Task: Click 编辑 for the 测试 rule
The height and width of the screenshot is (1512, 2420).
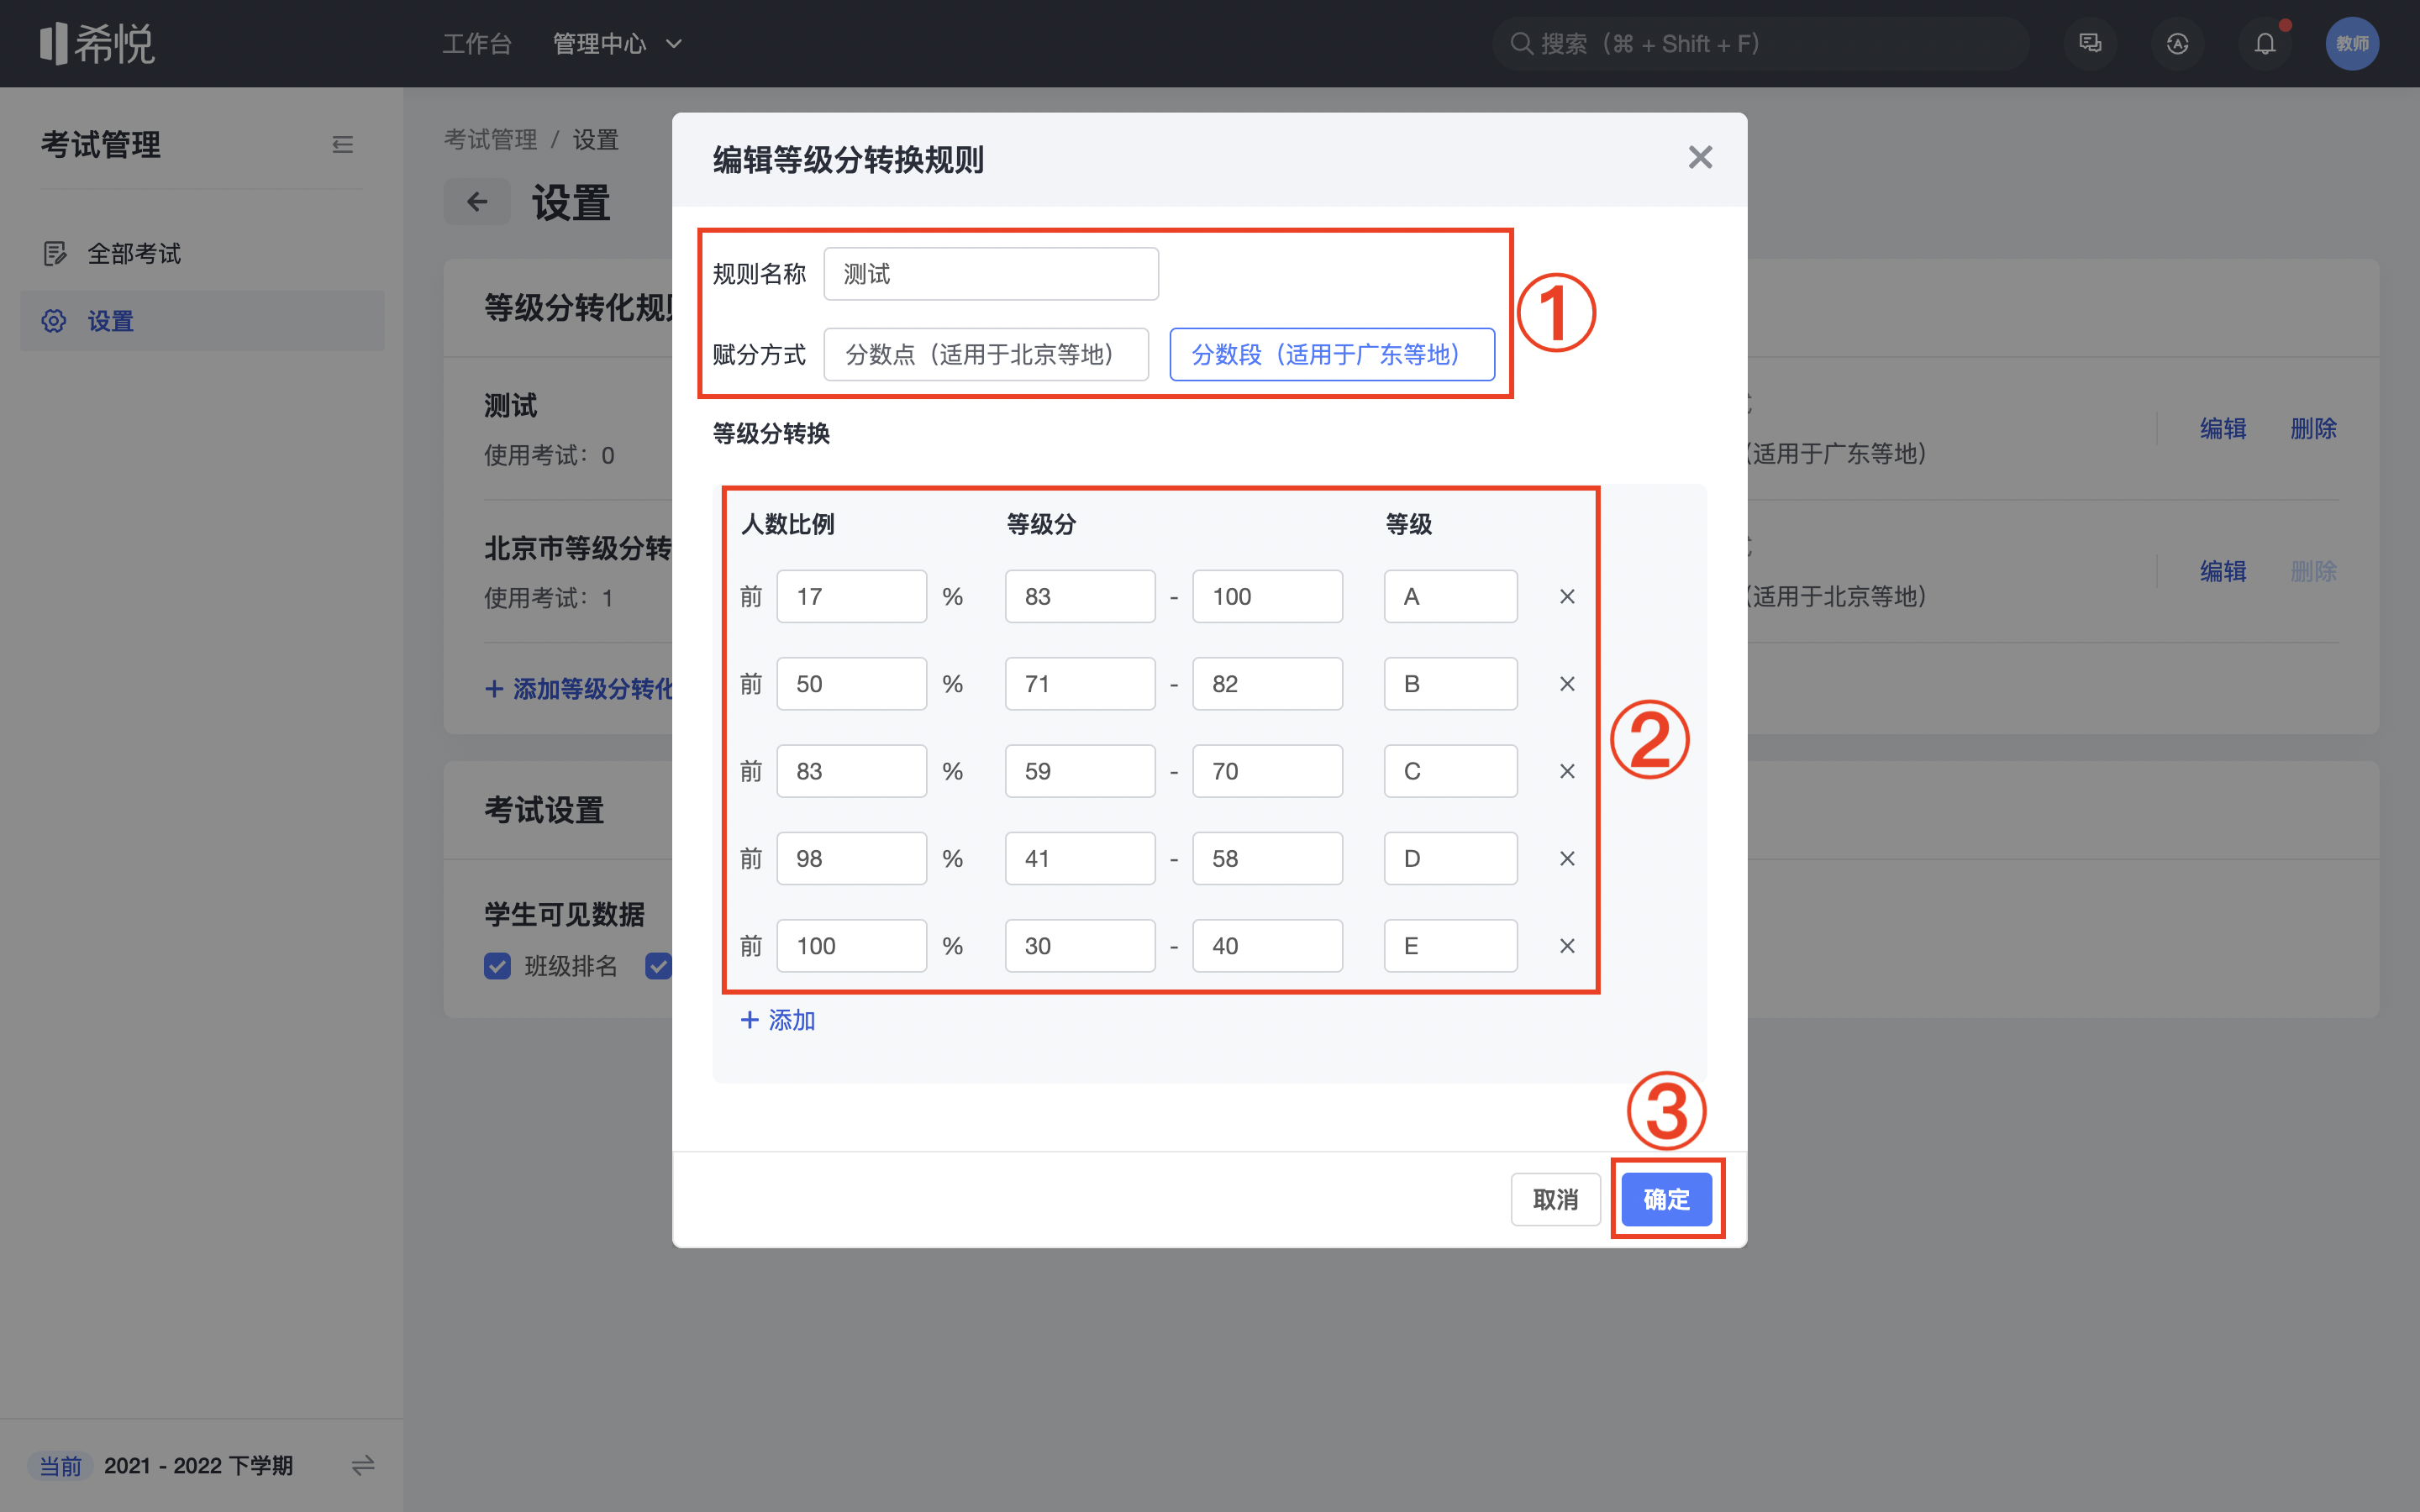Action: tap(2223, 429)
